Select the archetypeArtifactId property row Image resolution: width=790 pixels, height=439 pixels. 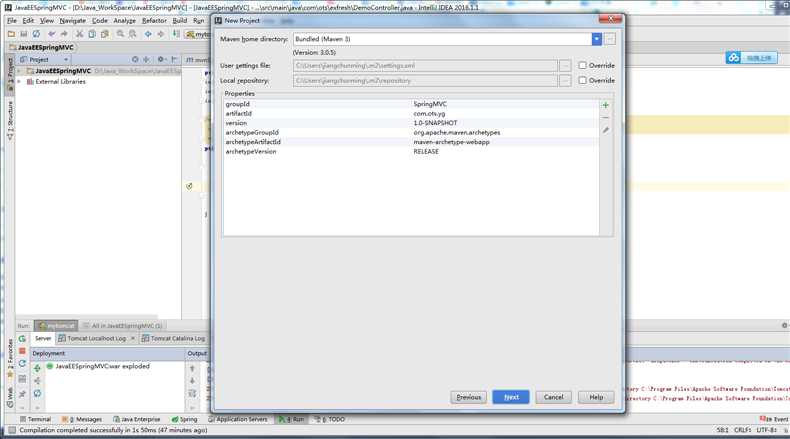click(411, 142)
